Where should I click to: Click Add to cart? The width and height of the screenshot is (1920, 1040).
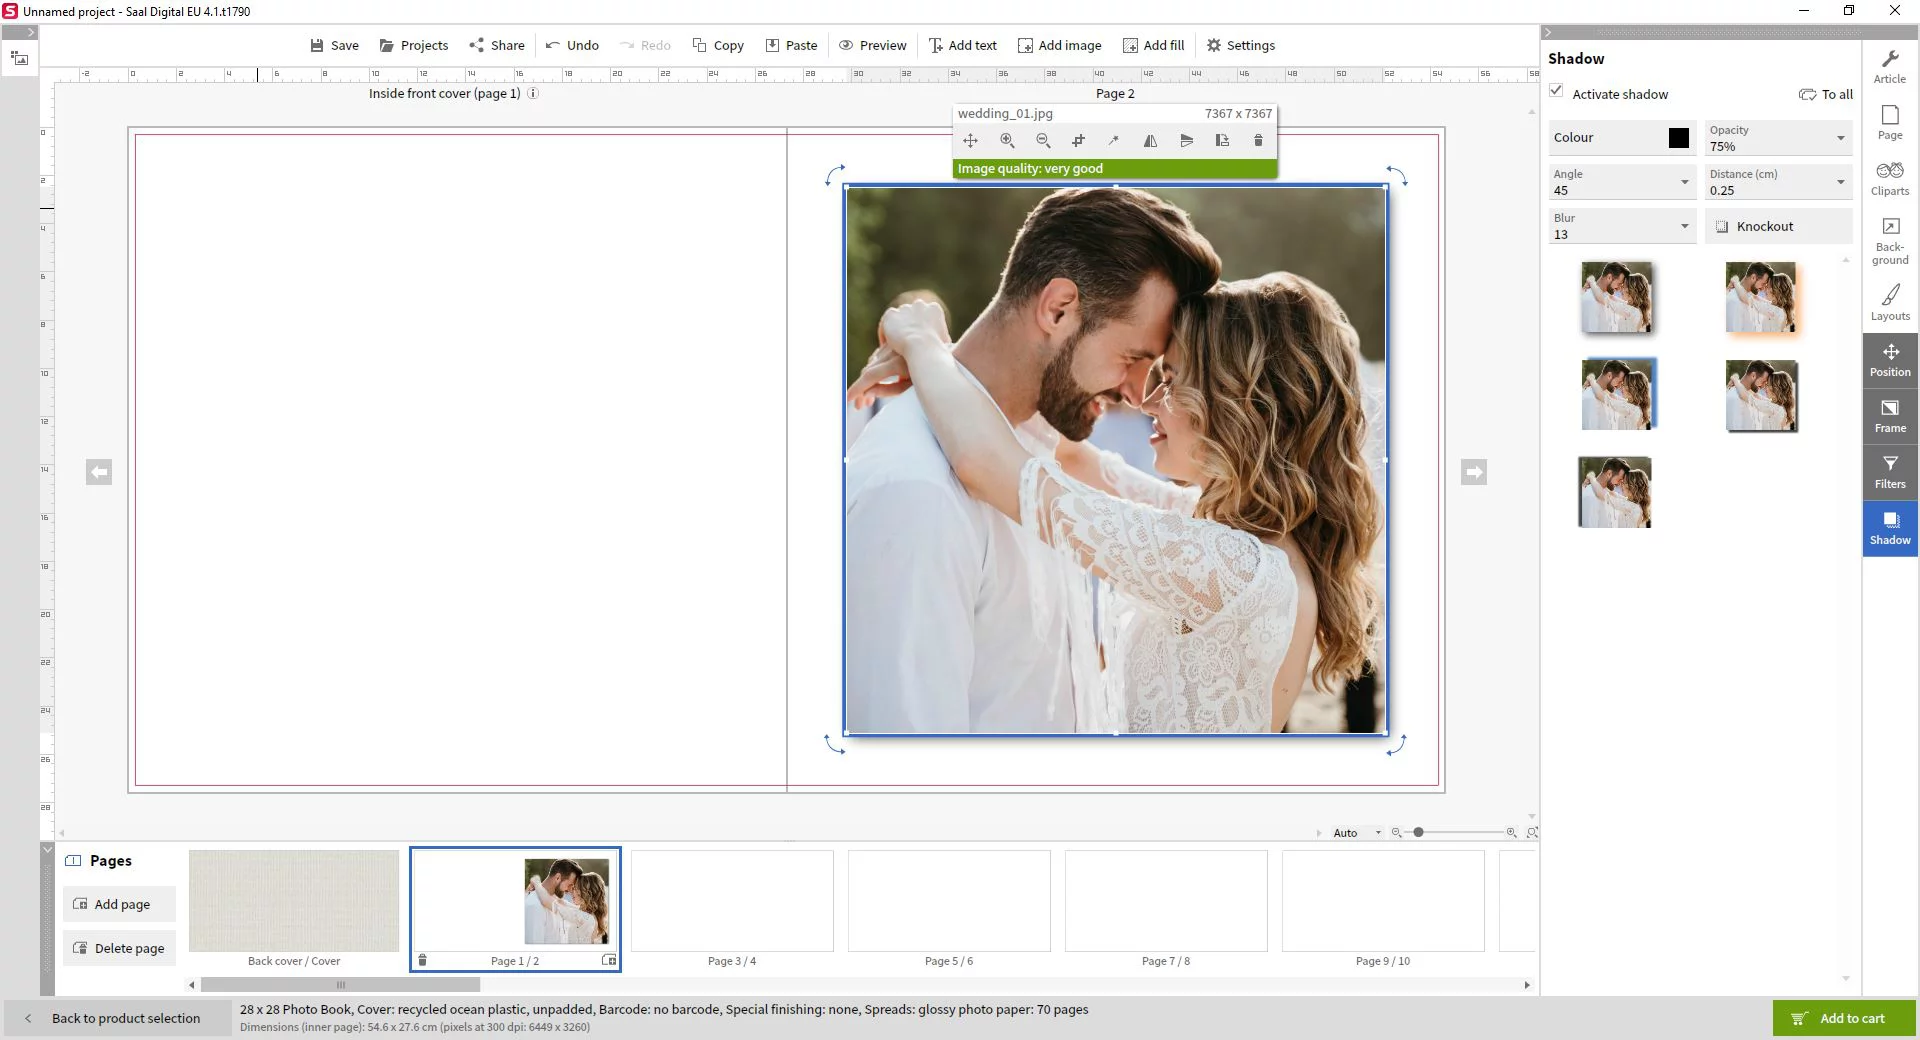(x=1843, y=1018)
